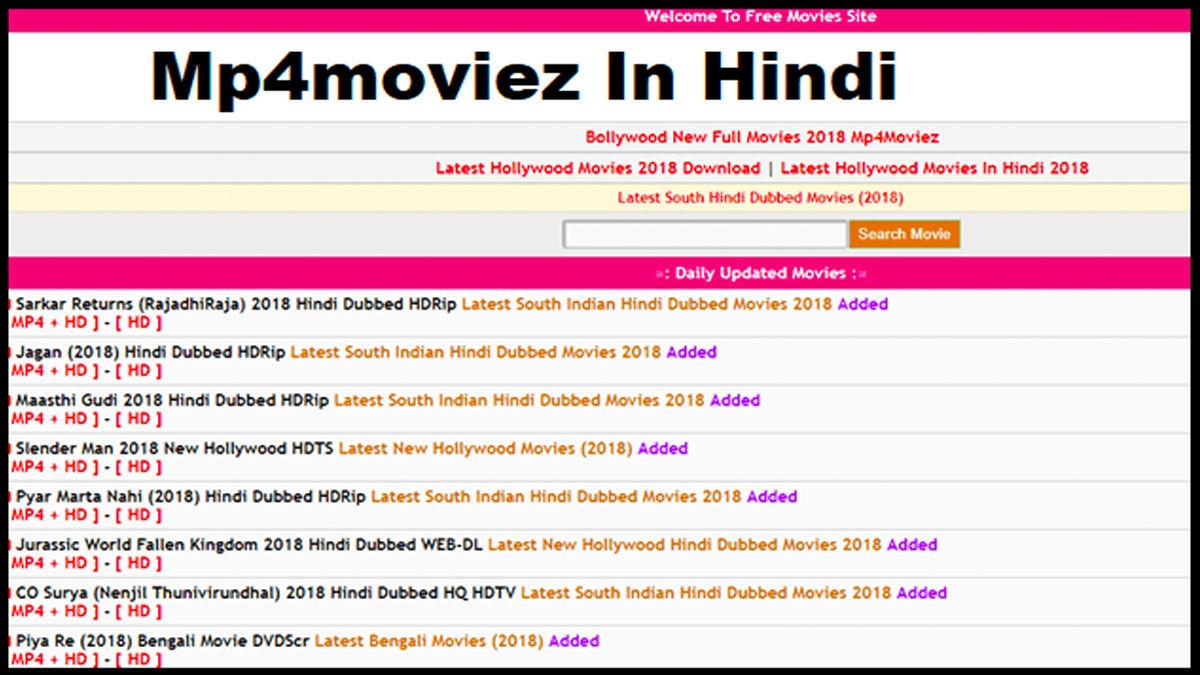Click 'Added' label on Piya Re row
This screenshot has height=675, width=1200.
tap(574, 641)
